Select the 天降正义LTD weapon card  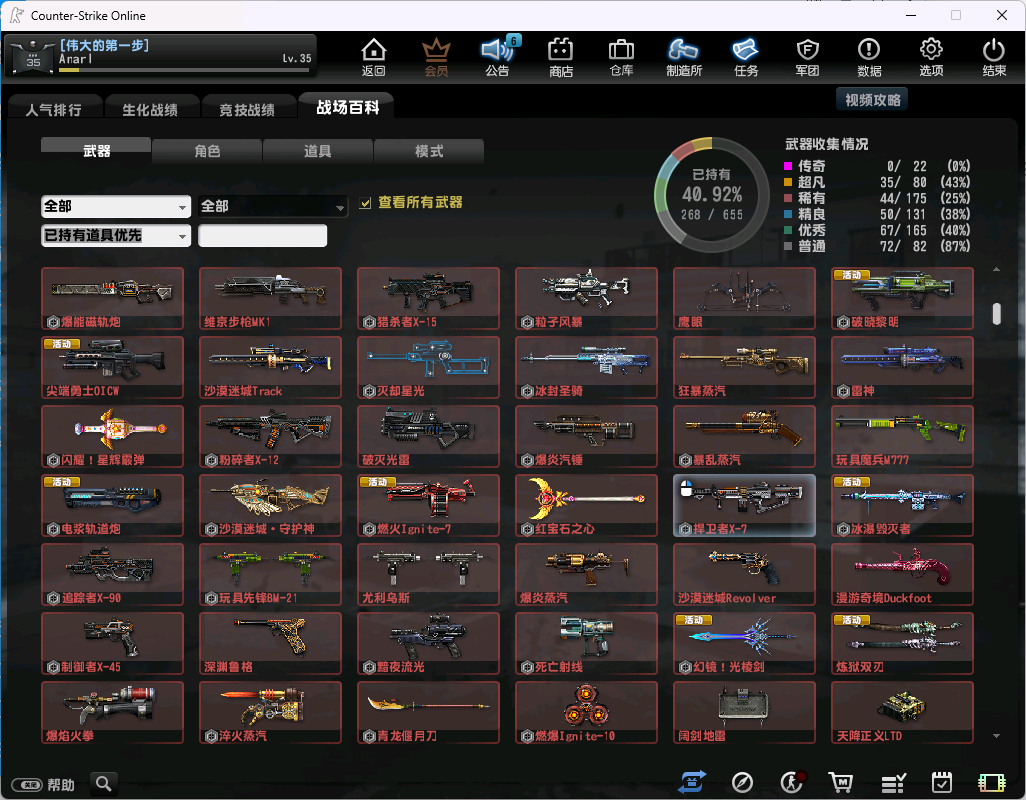click(x=902, y=712)
